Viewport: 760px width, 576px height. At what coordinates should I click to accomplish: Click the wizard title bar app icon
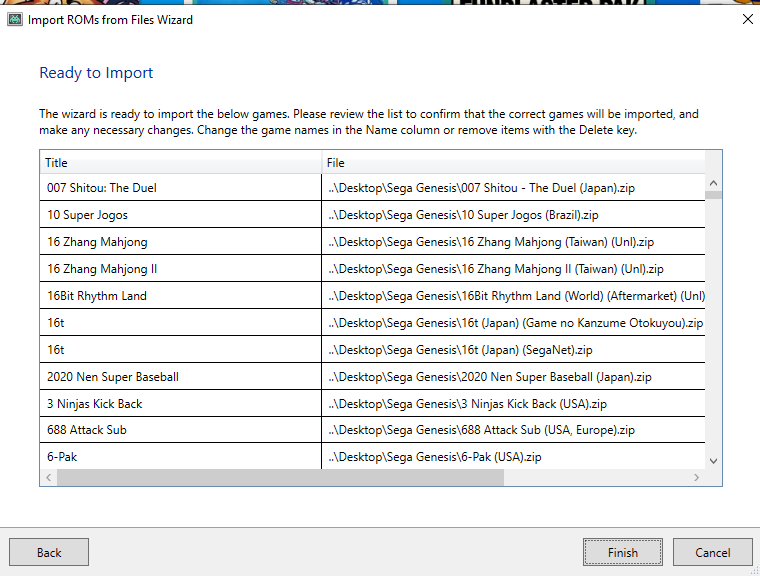[15, 19]
